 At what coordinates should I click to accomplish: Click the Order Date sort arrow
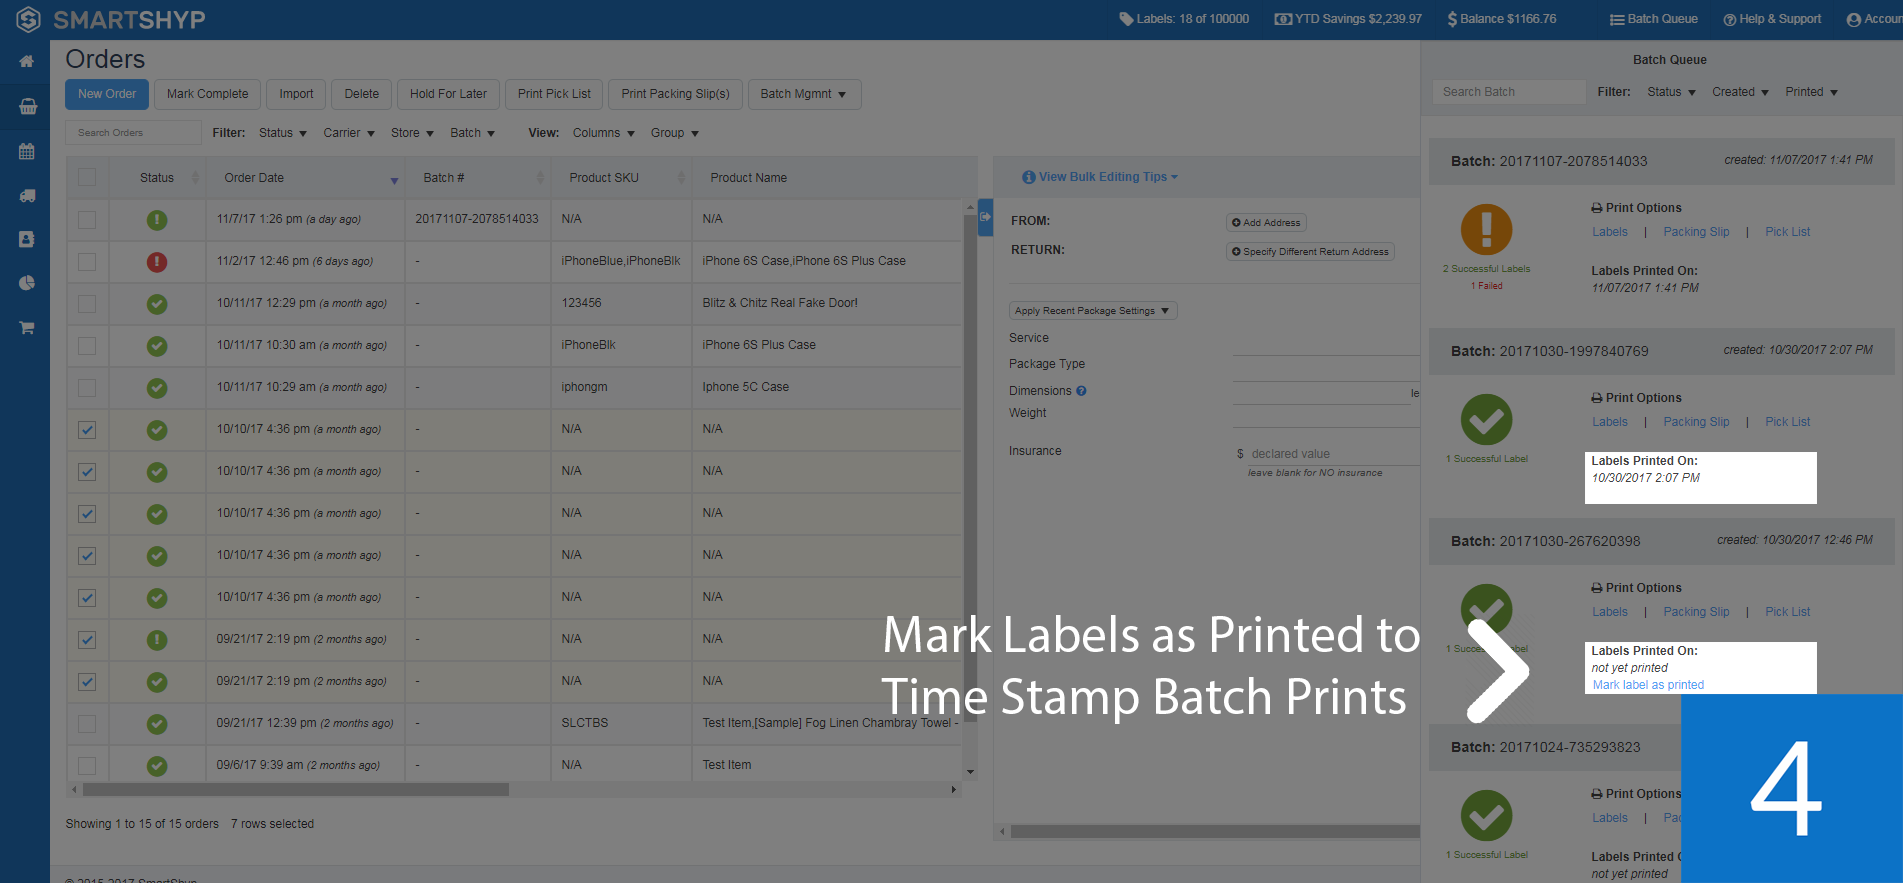(x=394, y=181)
